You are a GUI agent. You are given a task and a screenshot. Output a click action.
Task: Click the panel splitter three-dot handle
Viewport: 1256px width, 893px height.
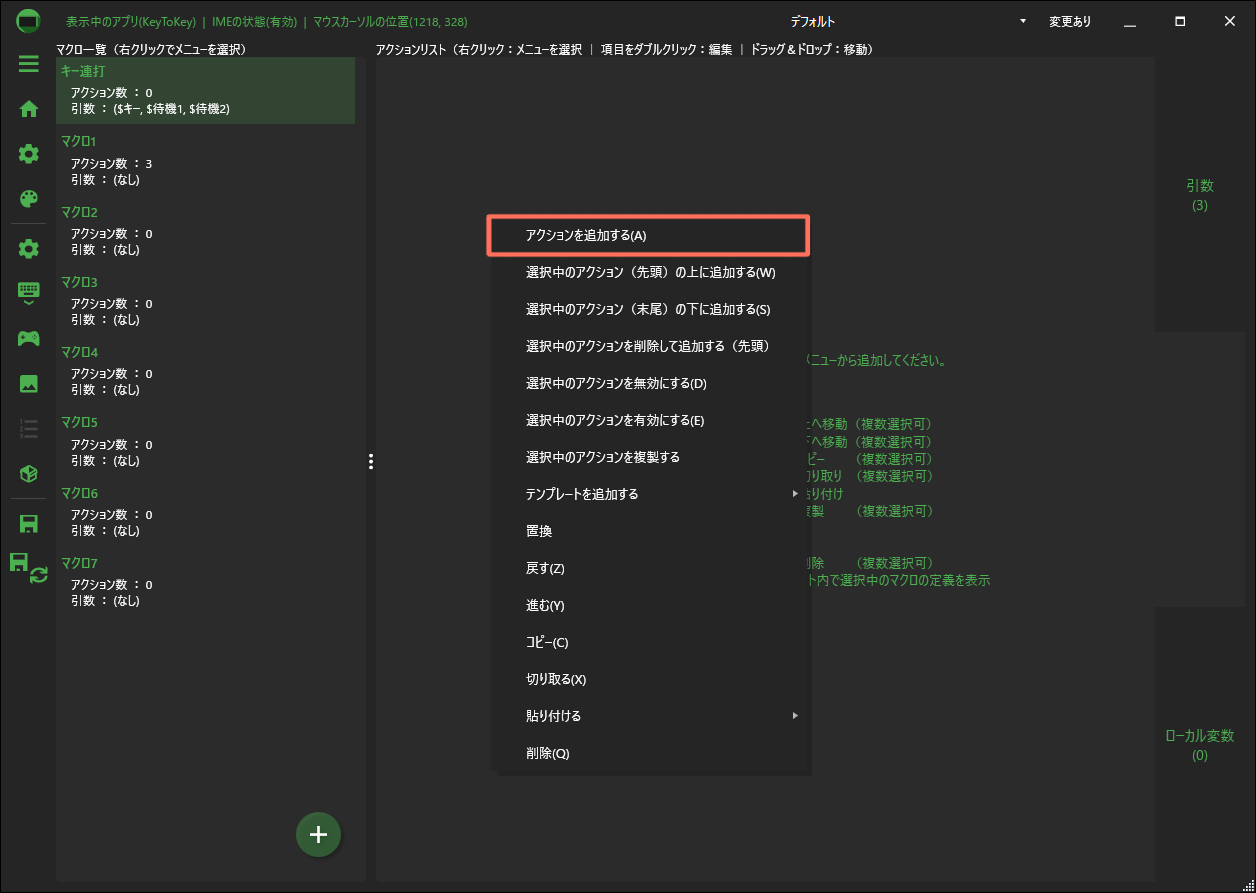[370, 461]
